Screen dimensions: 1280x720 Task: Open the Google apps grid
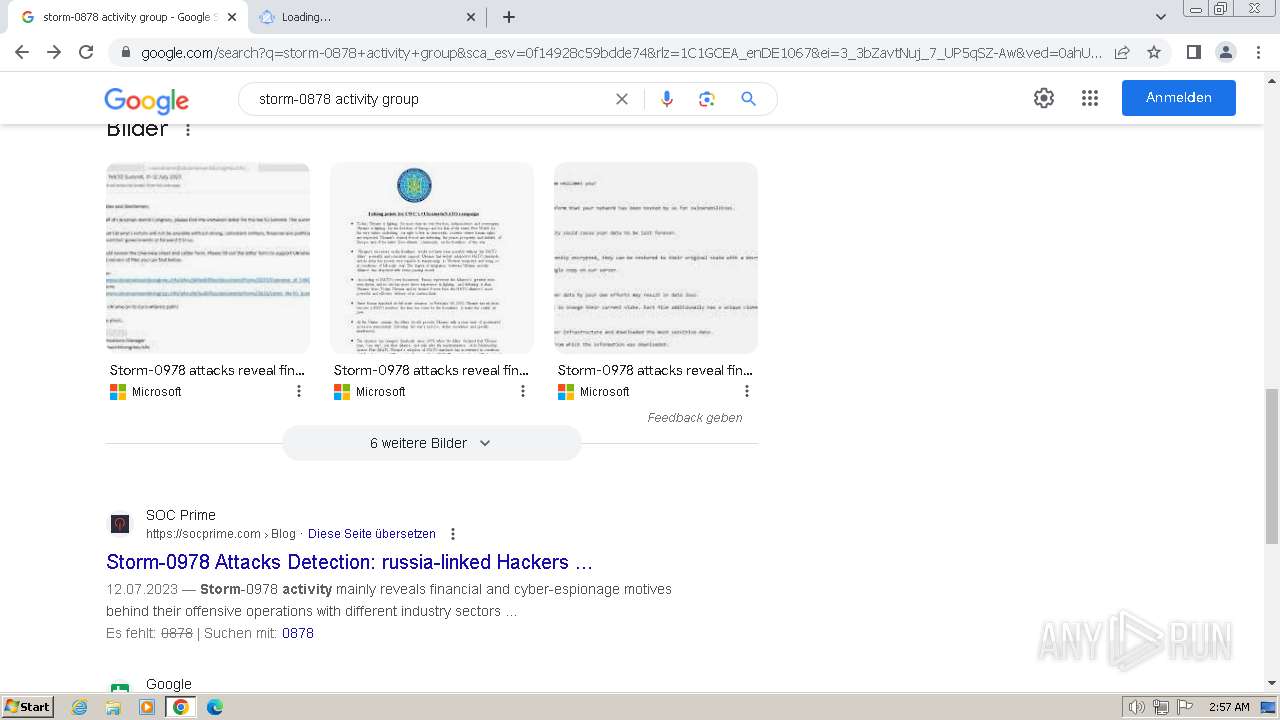coord(1090,98)
